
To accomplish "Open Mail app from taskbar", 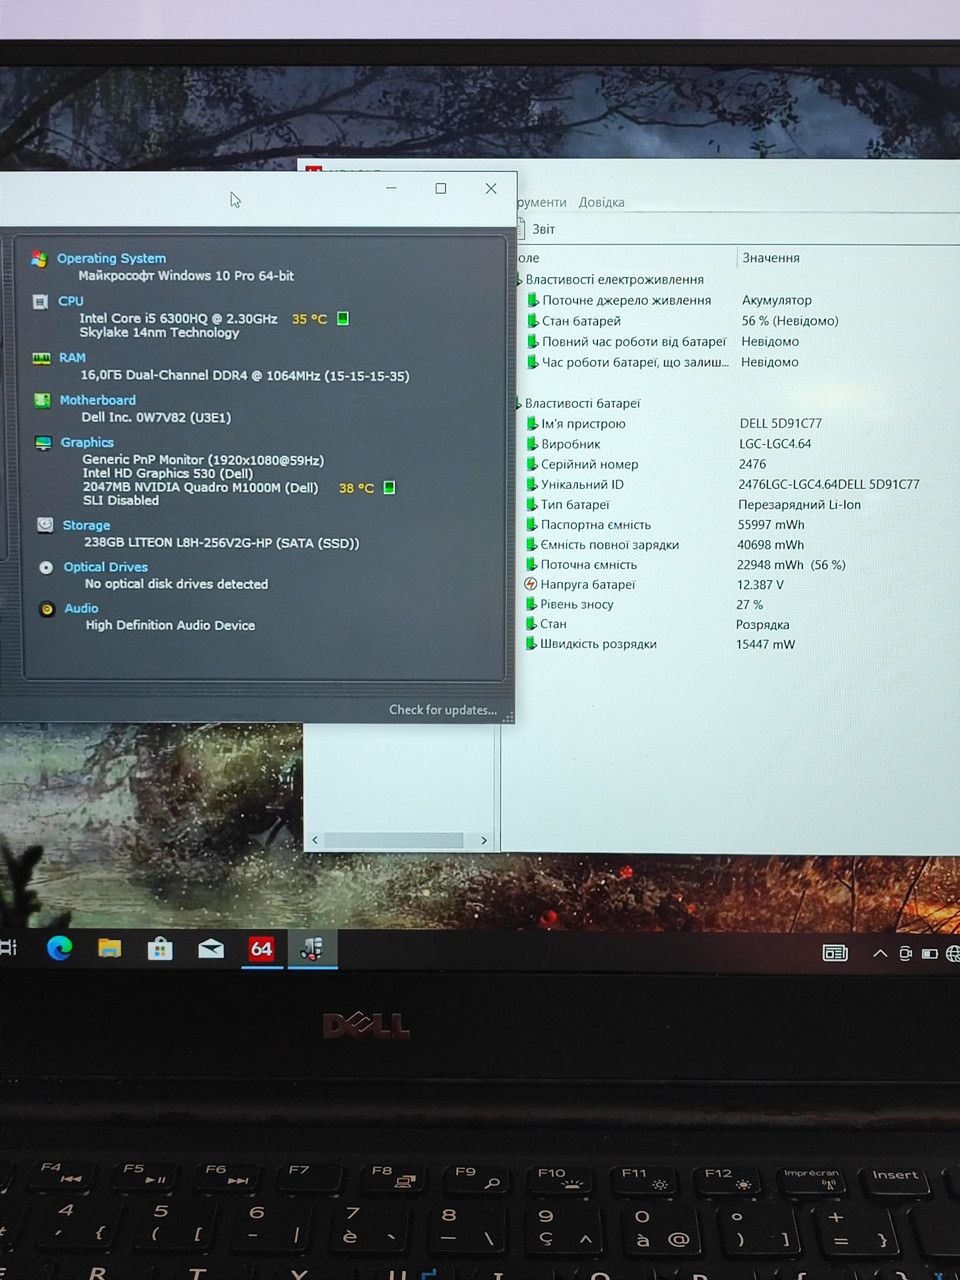I will (x=211, y=949).
